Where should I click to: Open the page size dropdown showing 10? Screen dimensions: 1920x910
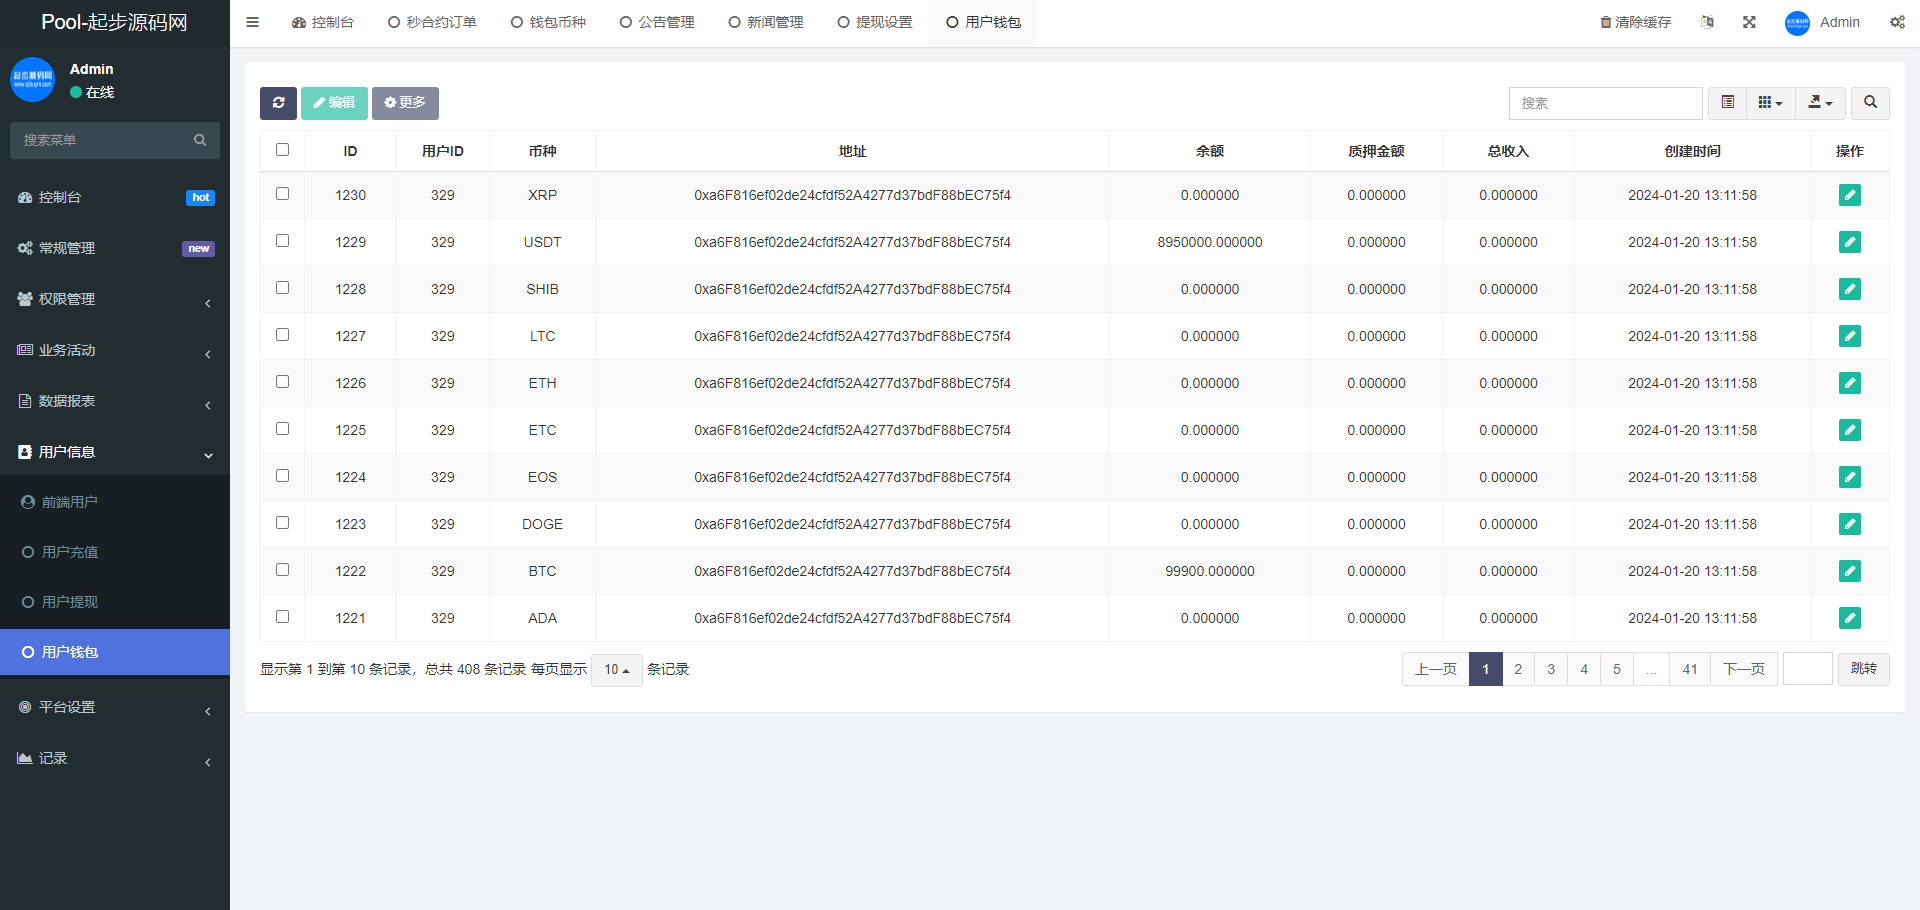[x=616, y=670]
